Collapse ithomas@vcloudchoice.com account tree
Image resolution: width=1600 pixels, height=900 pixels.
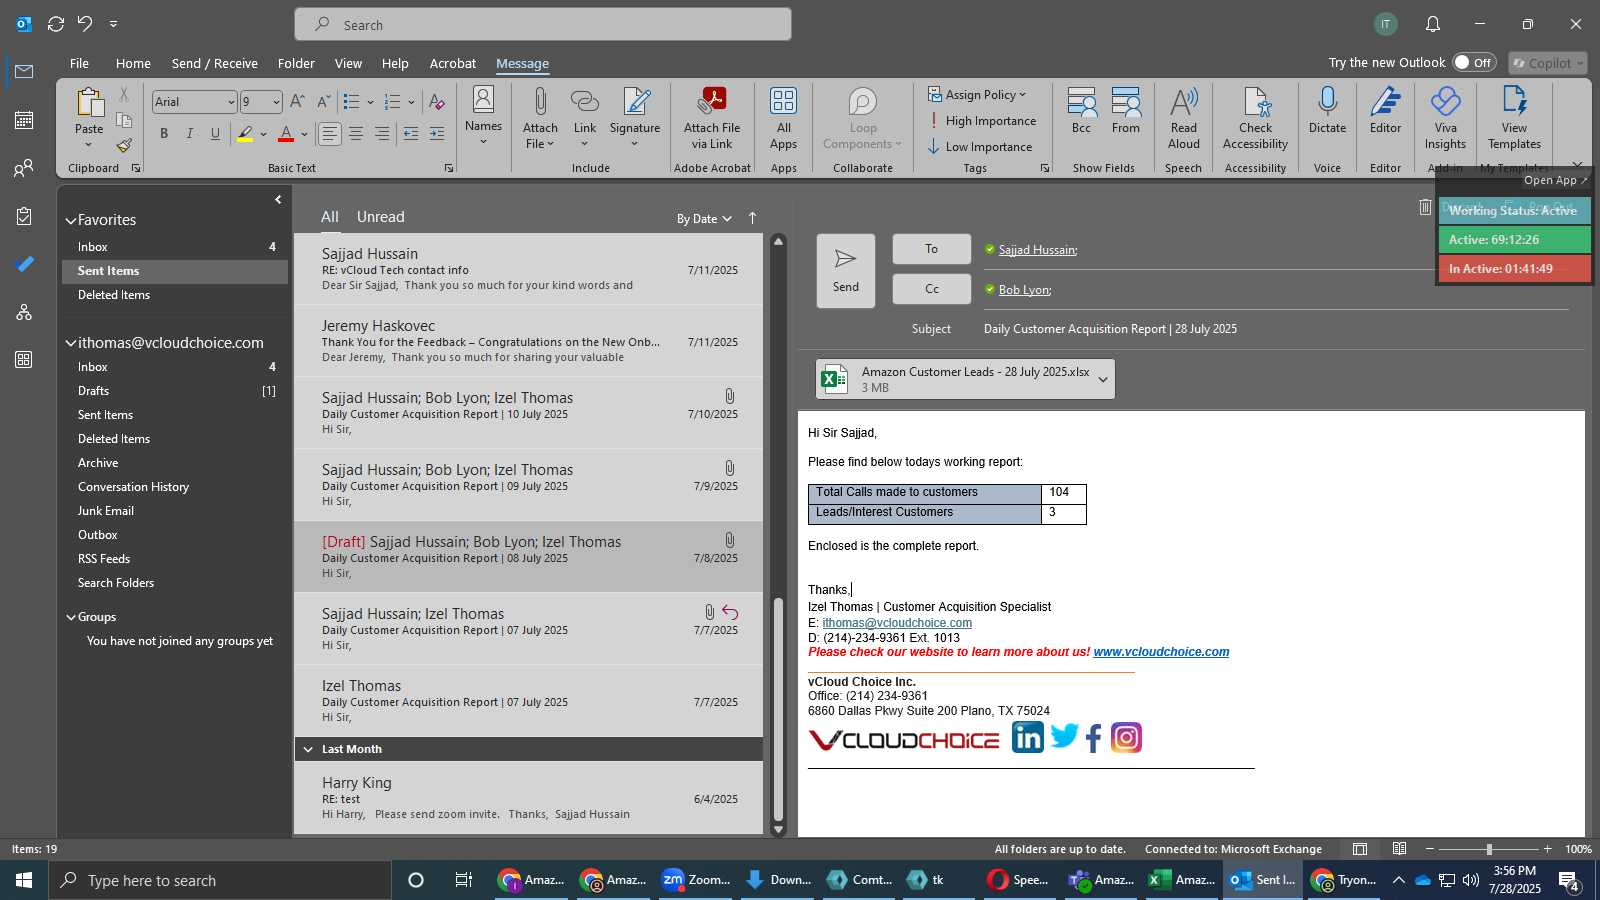tap(71, 343)
